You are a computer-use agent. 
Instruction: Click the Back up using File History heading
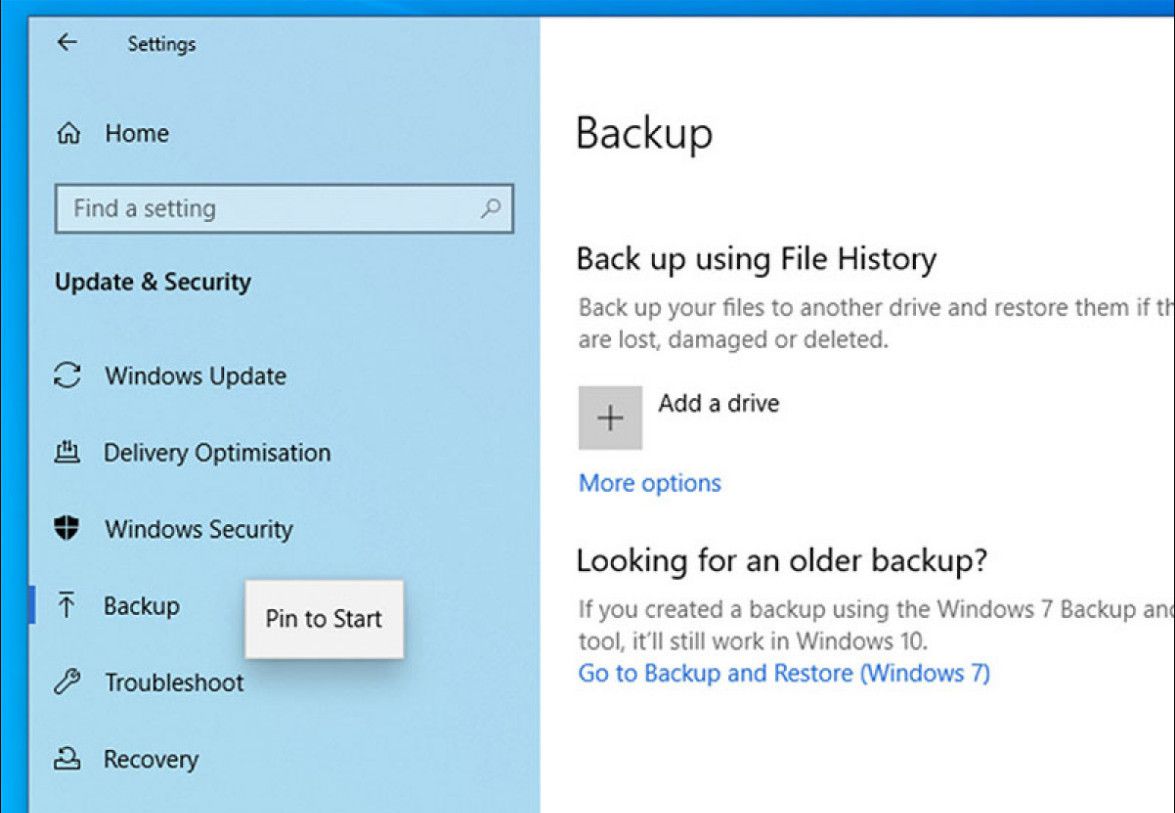coord(756,259)
